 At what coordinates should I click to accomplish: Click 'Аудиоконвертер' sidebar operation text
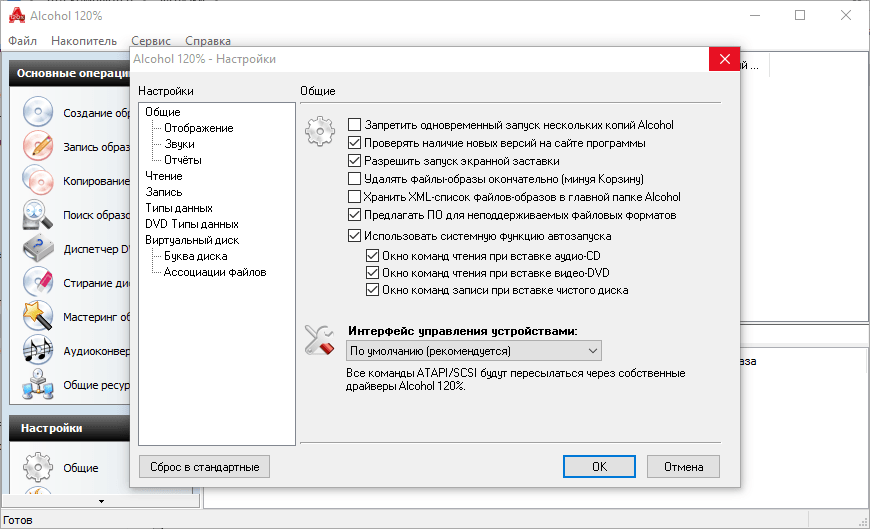click(x=97, y=351)
